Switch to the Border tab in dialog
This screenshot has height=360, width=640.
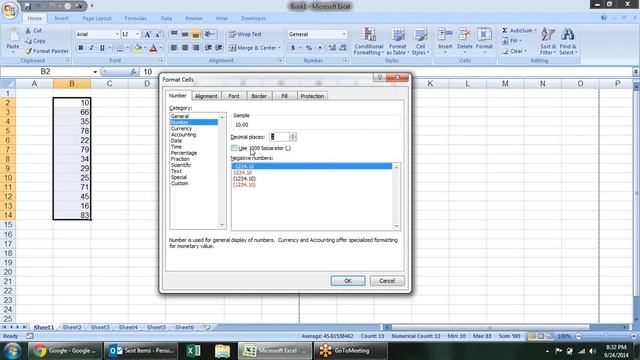pyautogui.click(x=259, y=96)
